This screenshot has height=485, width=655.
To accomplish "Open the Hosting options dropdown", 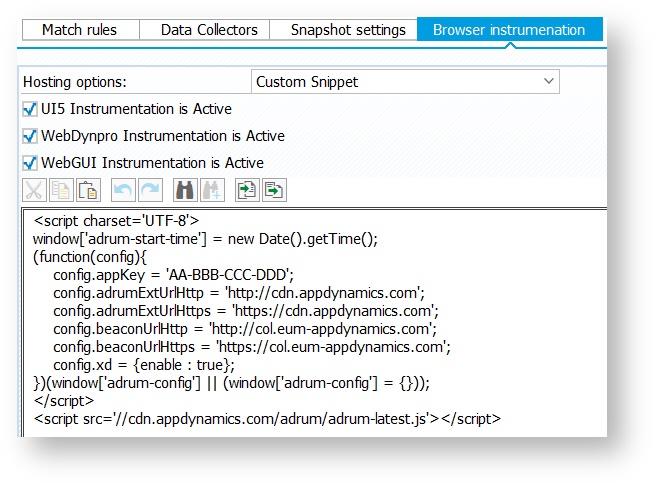I will click(405, 81).
